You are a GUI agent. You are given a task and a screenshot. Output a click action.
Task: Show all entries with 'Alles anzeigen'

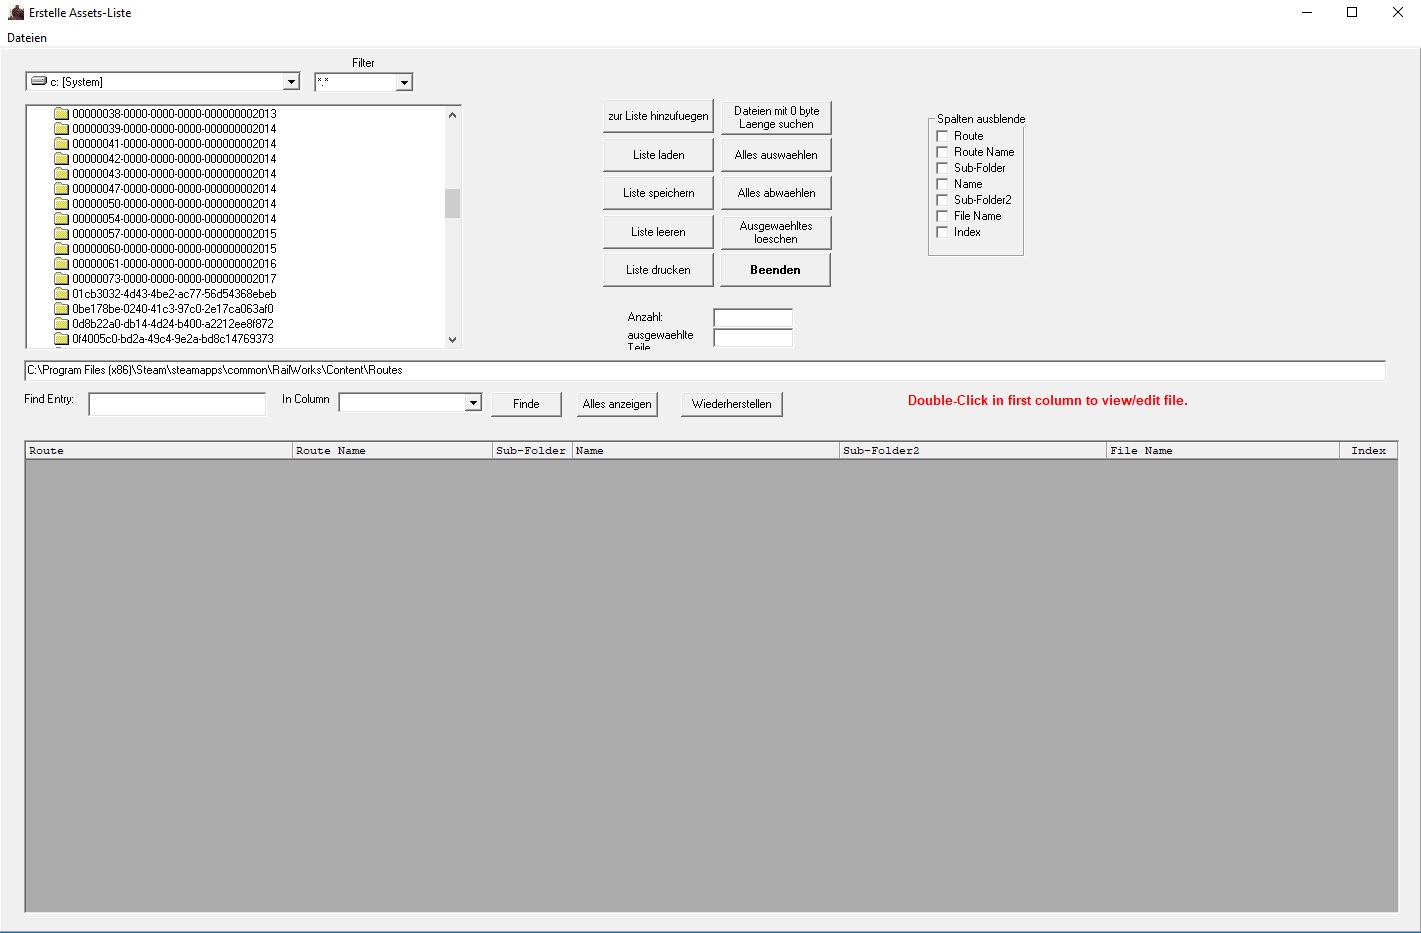[617, 404]
